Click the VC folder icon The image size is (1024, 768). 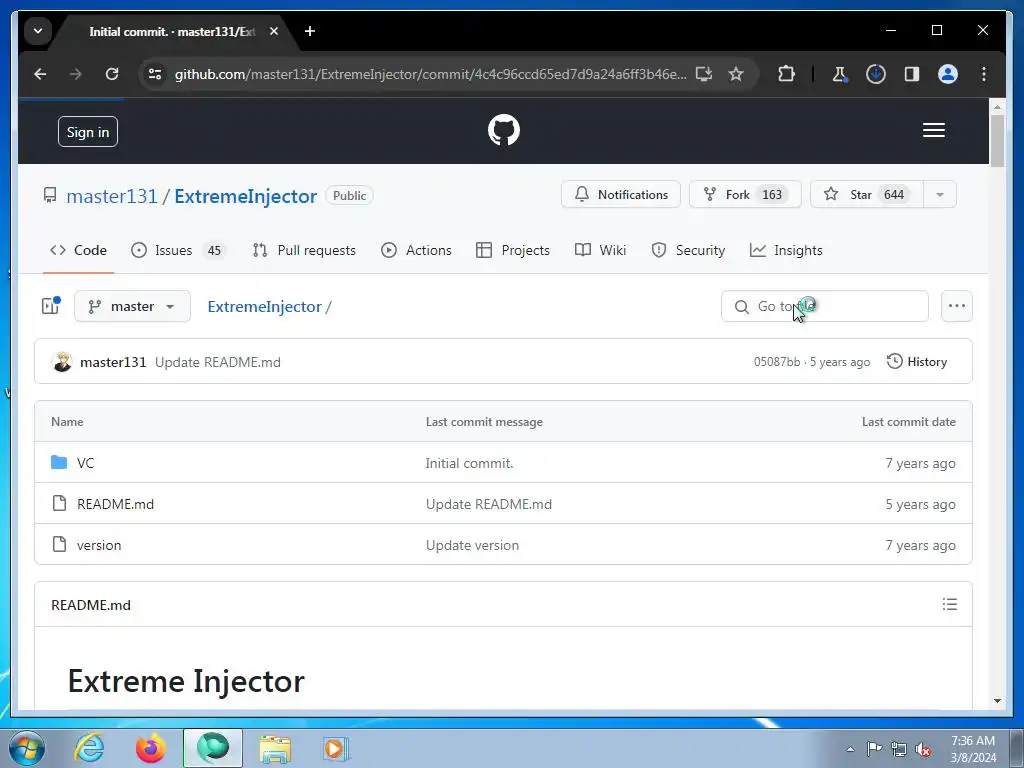[x=59, y=462]
